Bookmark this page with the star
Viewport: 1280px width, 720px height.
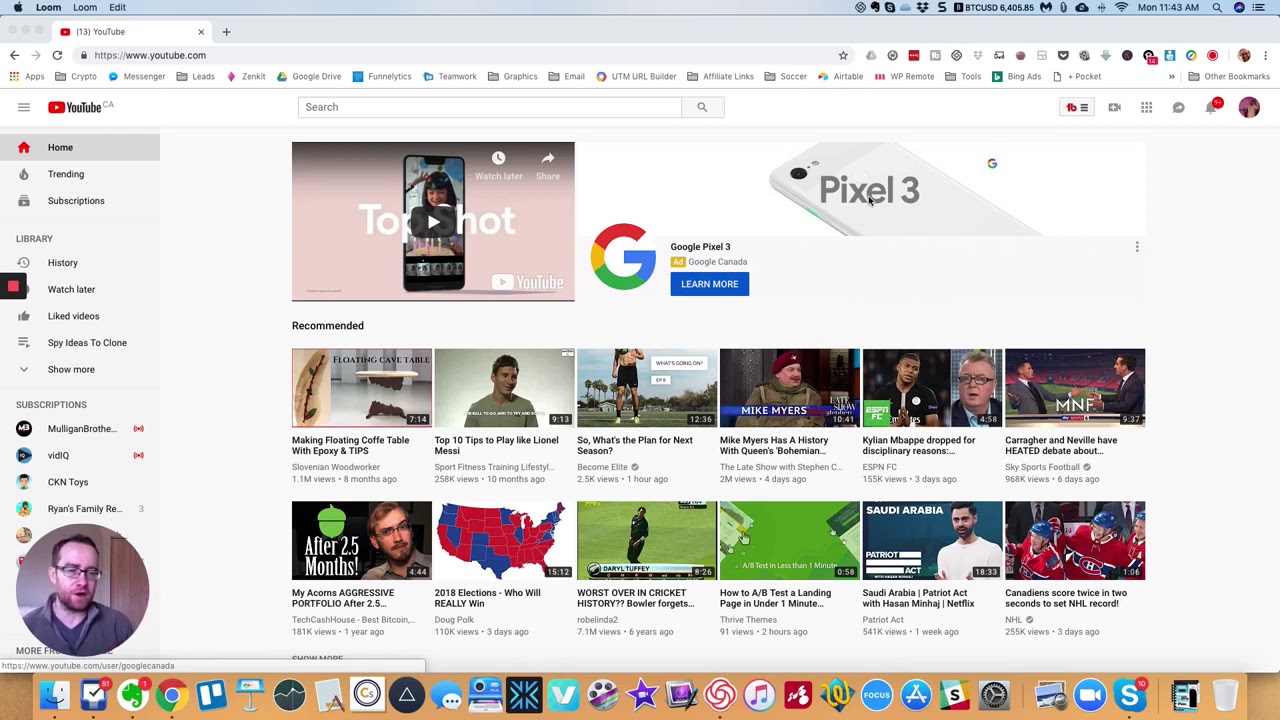pyautogui.click(x=843, y=55)
